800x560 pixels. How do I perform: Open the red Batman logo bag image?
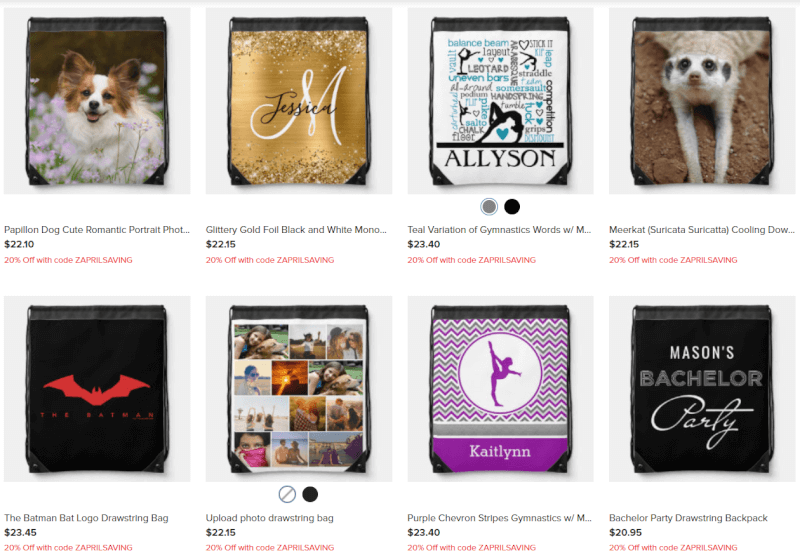coord(97,389)
